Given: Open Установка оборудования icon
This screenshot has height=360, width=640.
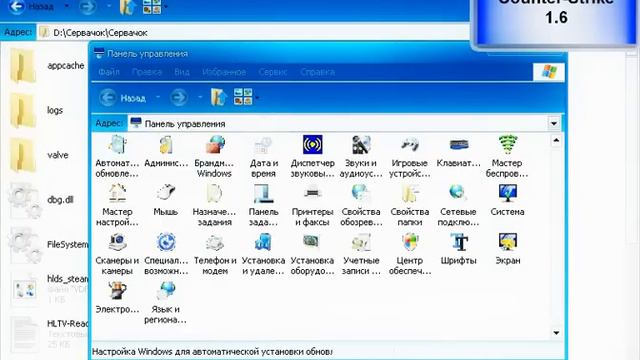Looking at the screenshot, I should click(313, 254).
